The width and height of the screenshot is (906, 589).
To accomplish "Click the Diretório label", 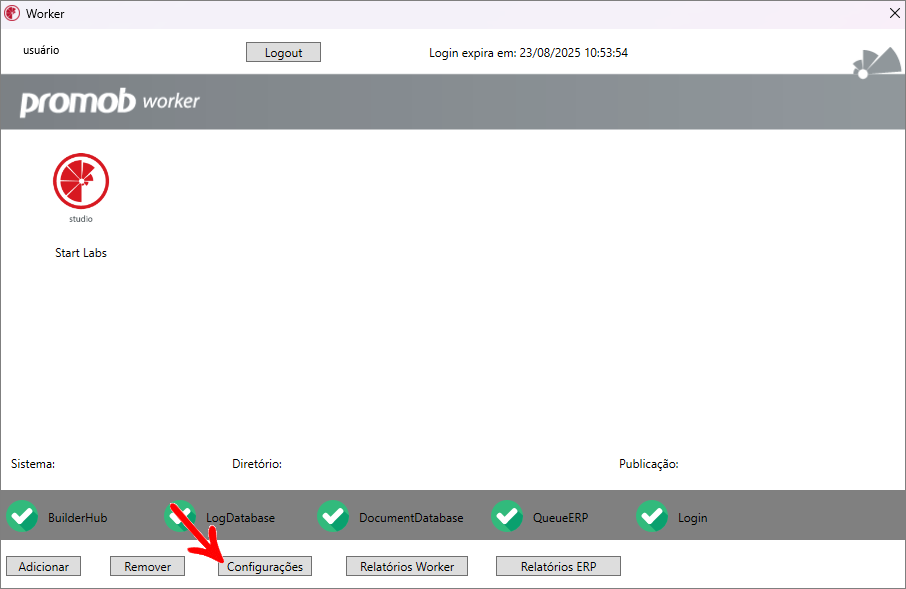I will click(x=257, y=464).
